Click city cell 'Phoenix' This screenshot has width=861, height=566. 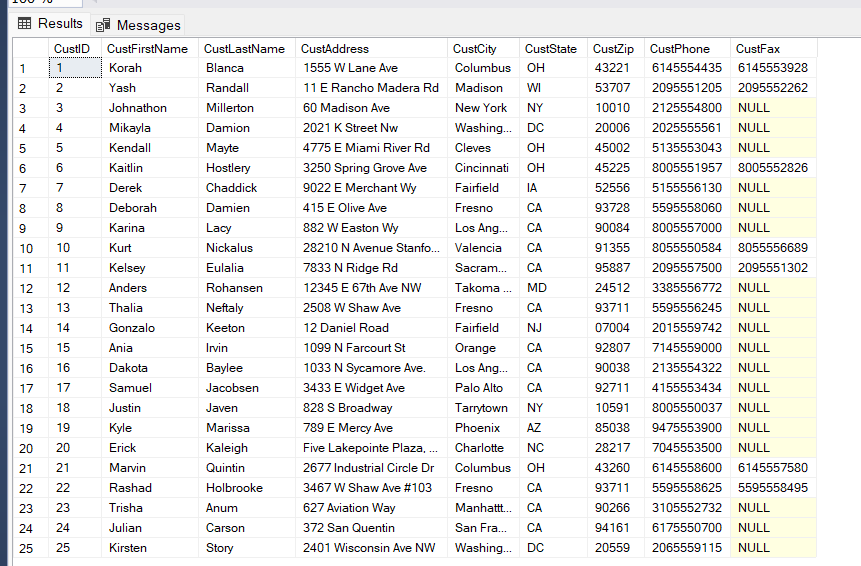click(x=483, y=428)
